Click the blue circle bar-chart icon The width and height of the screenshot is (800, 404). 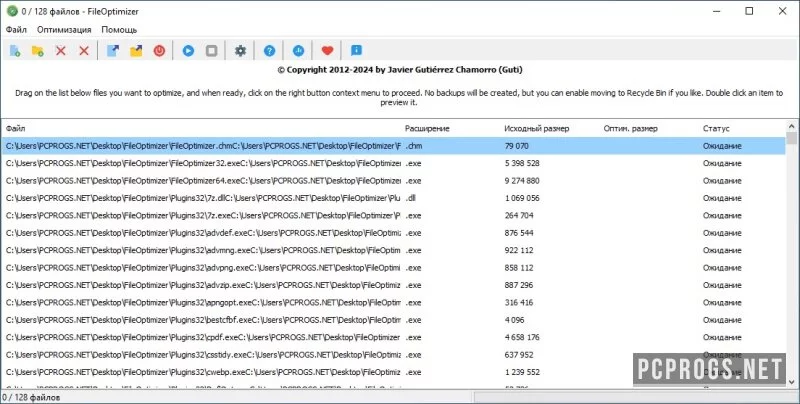298,50
